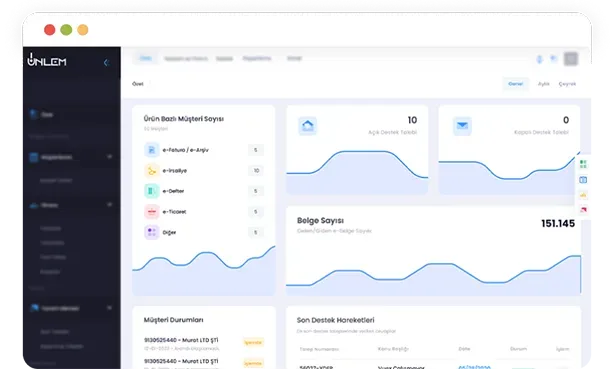Click the Belge Sayısı total 151.145
This screenshot has width=614, height=384.
(558, 224)
